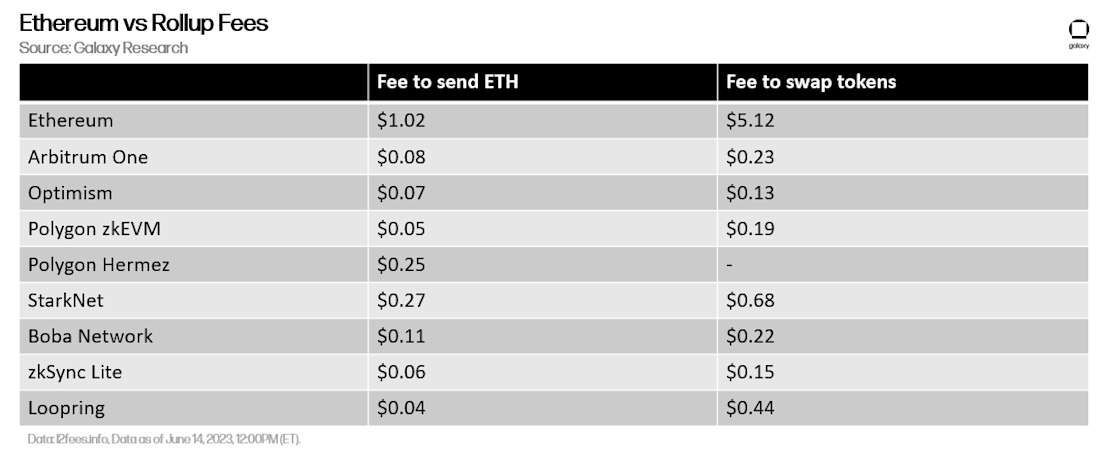Image resolution: width=1100 pixels, height=457 pixels.
Task: Click the $0.44 Loopring swap fee cell
Action: (x=750, y=408)
